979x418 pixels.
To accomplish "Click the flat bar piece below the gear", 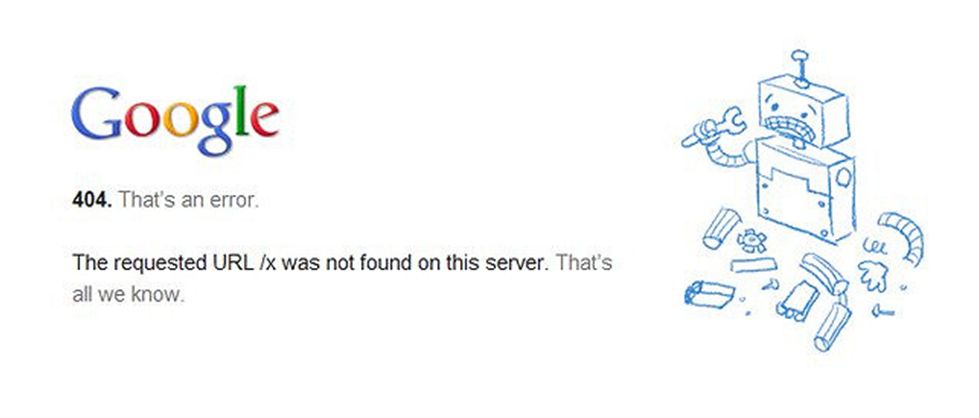I will pyautogui.click(x=754, y=265).
